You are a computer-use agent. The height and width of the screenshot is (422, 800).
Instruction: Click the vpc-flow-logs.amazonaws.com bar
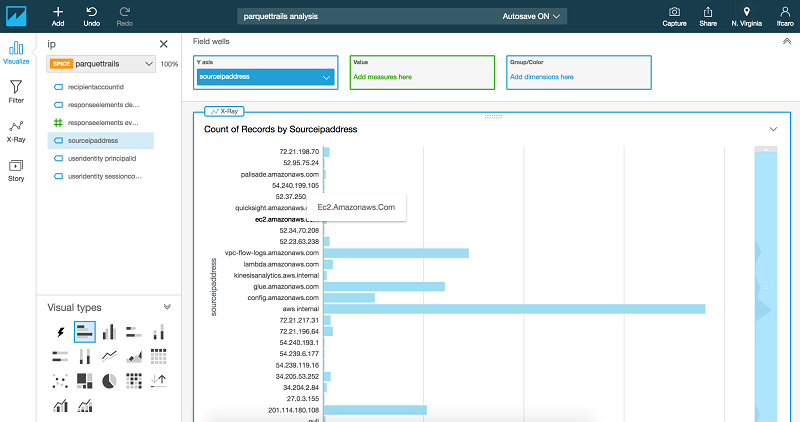[396, 253]
